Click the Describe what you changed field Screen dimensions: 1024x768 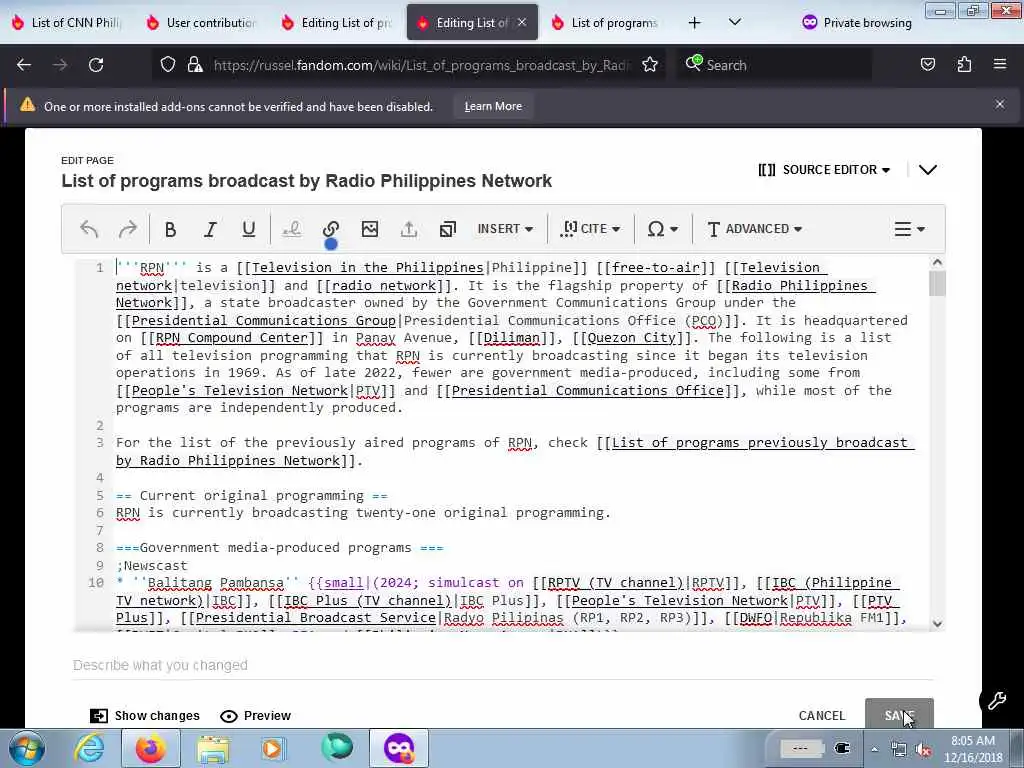pos(502,665)
